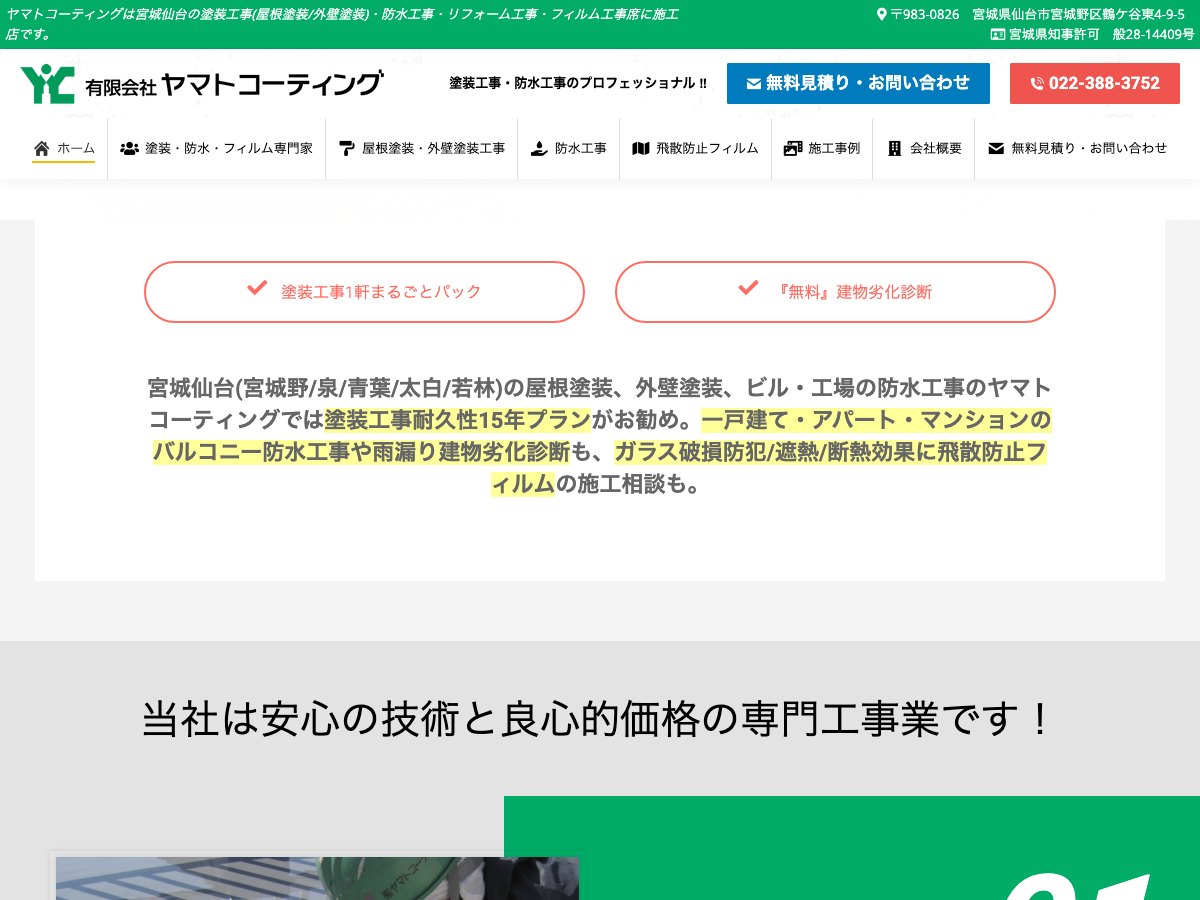This screenshot has height=900, width=1200.
Task: Click the checkmark icon on 塗装工事1軒まるごとパック
Action: tap(257, 288)
